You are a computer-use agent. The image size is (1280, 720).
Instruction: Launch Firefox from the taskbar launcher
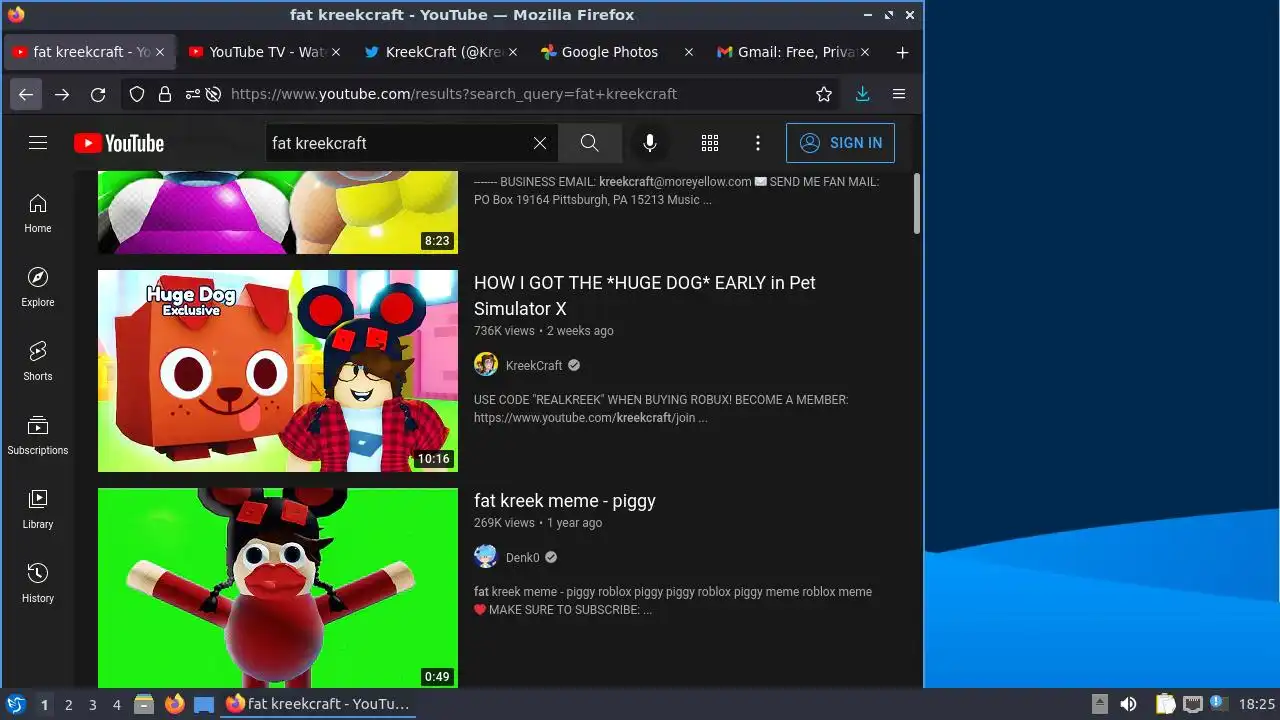pos(174,704)
